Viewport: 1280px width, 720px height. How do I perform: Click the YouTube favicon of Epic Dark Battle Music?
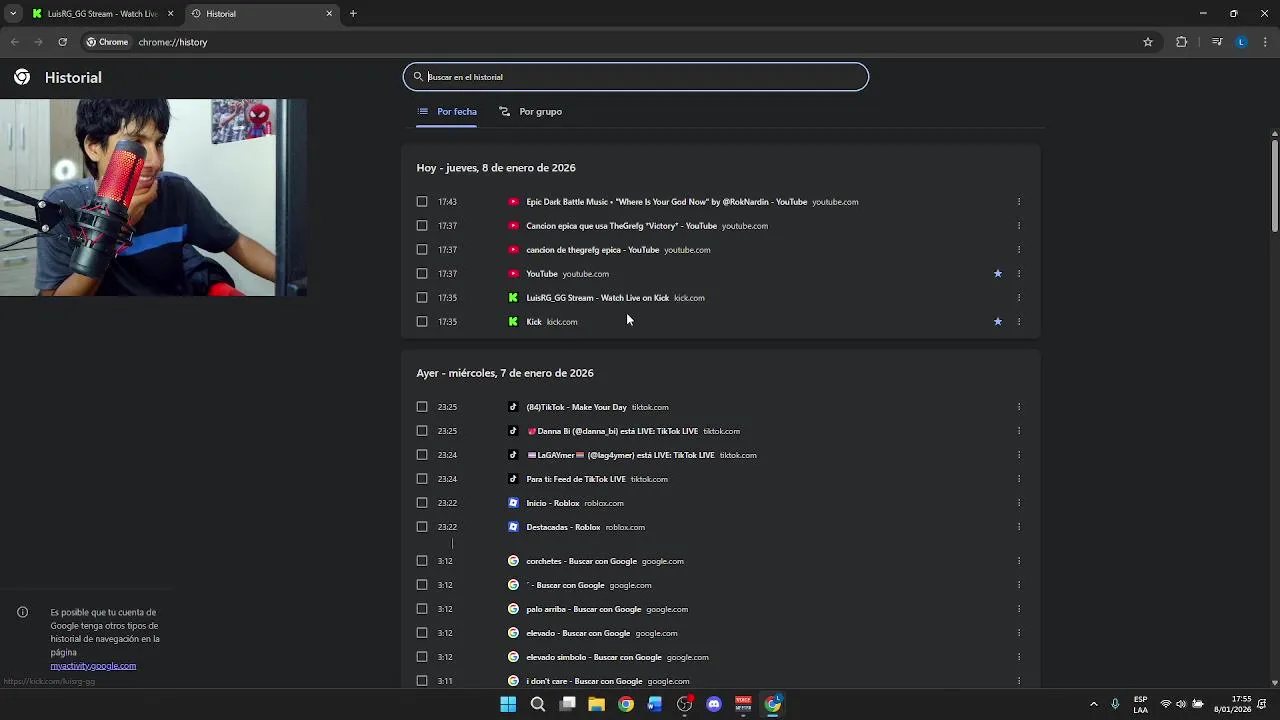513,202
